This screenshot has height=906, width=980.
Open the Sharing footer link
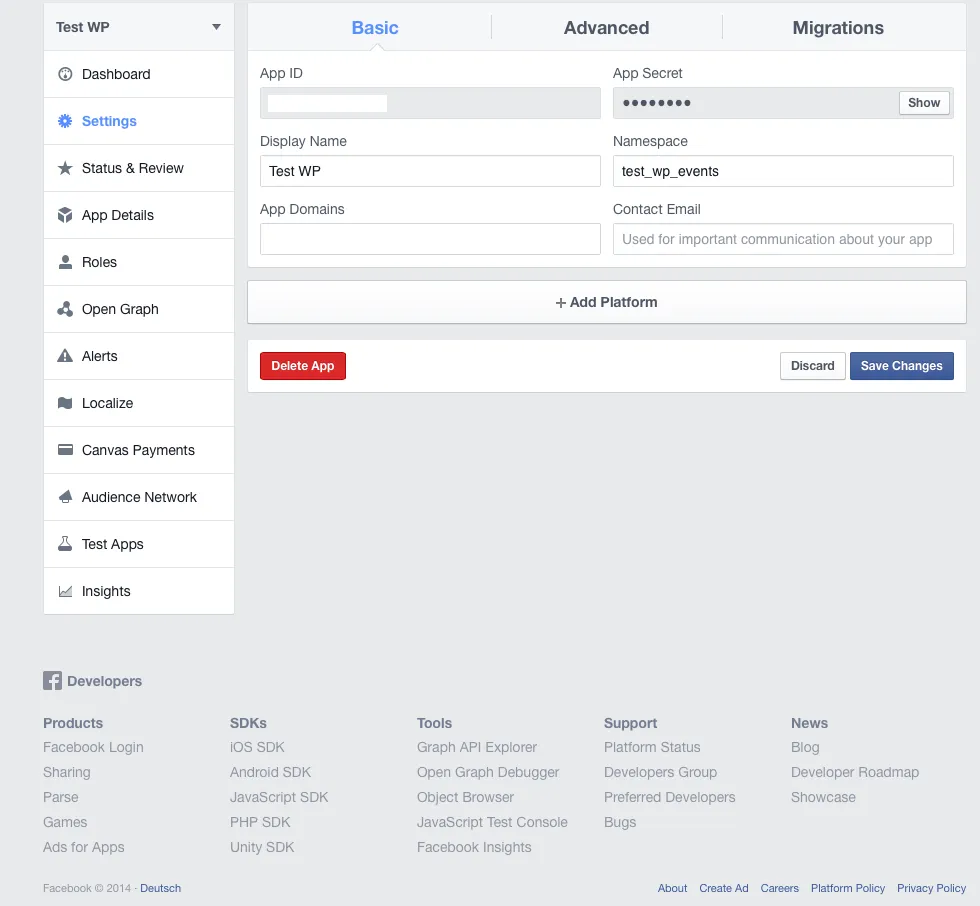pos(66,772)
